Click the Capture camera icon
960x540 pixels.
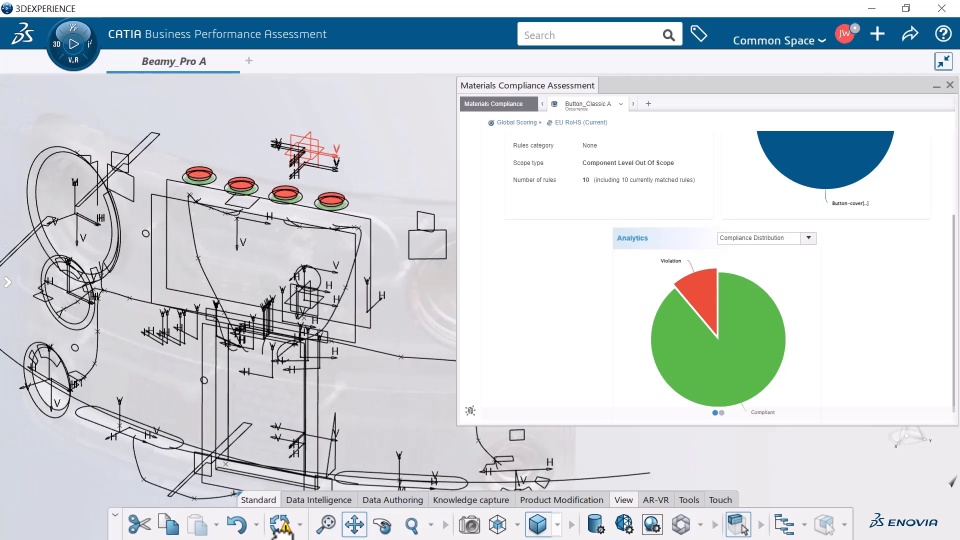point(470,525)
